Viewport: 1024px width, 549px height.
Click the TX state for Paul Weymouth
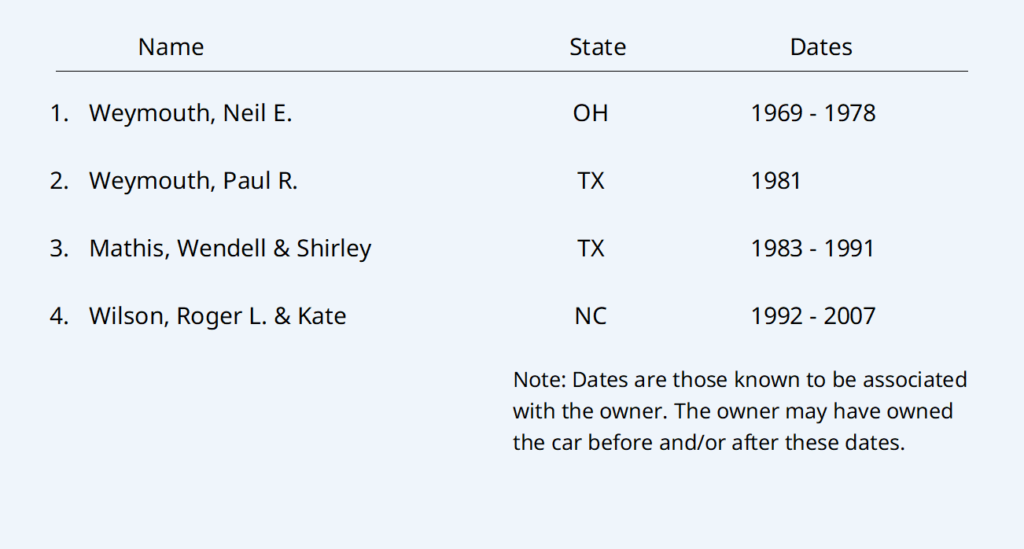click(x=590, y=181)
